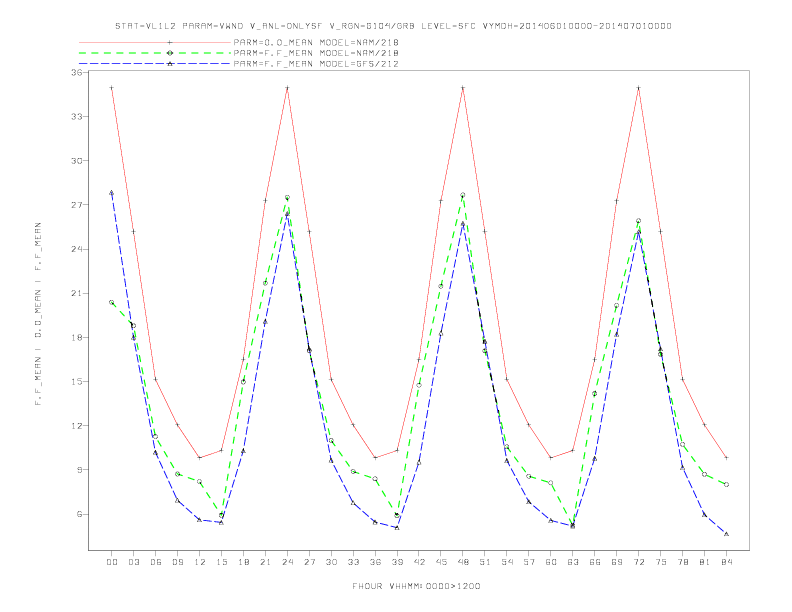Click x-axis hour label 18

point(243,562)
